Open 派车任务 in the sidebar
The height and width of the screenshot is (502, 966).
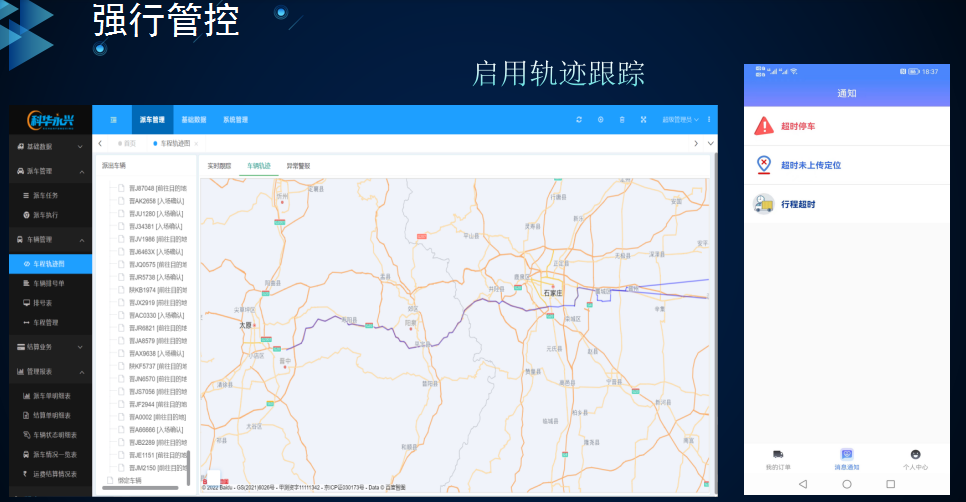[x=51, y=195]
